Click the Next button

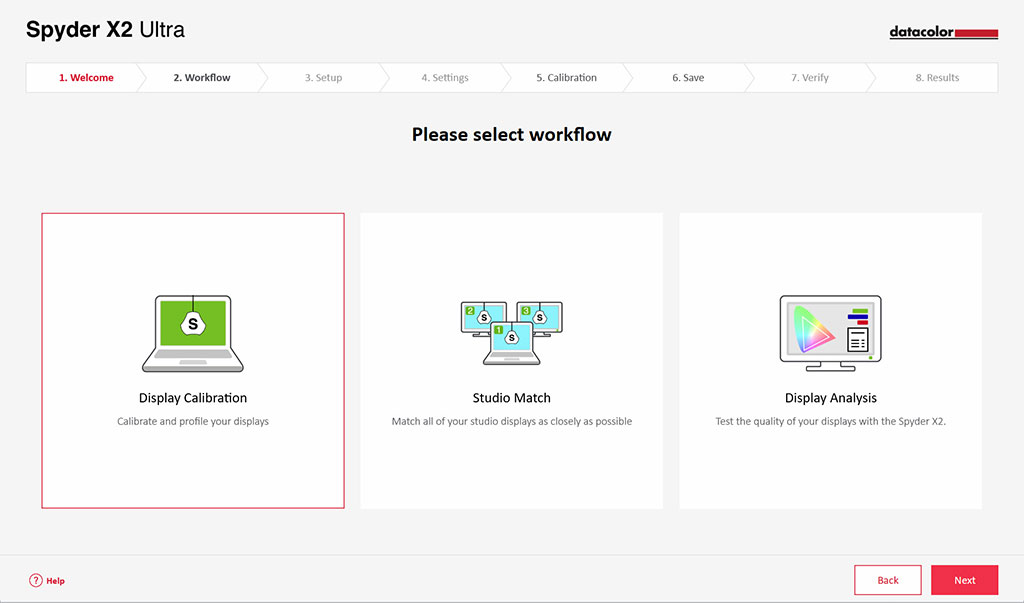point(965,580)
